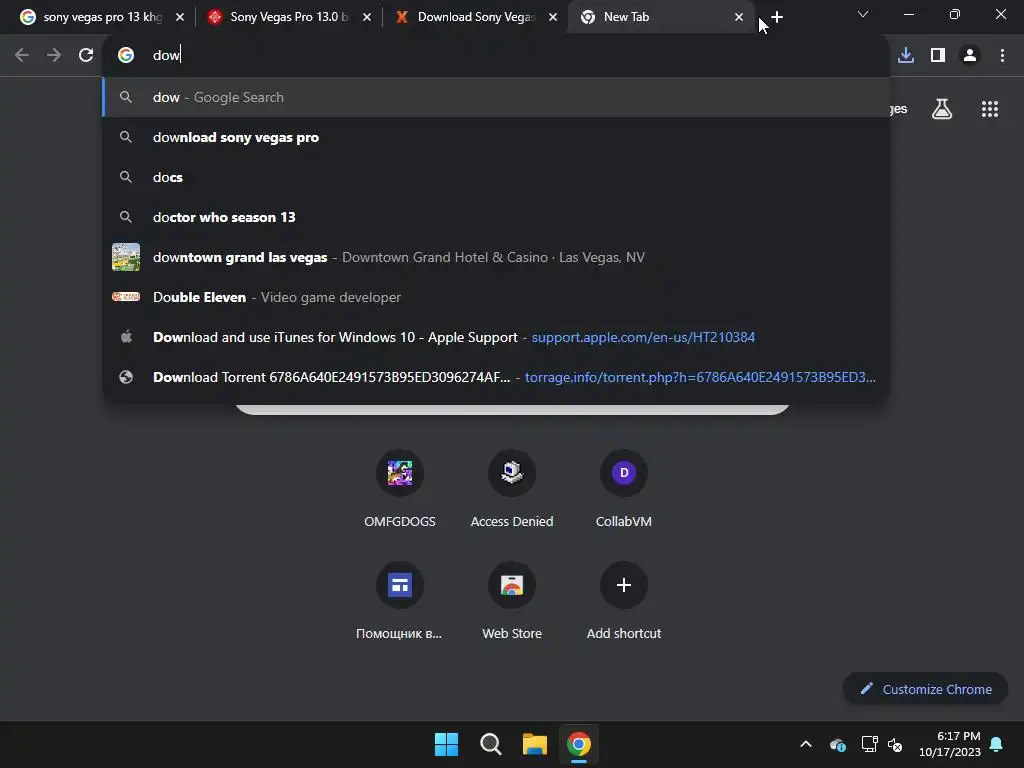Open the Web Store shortcut
The width and height of the screenshot is (1024, 768).
(x=512, y=600)
